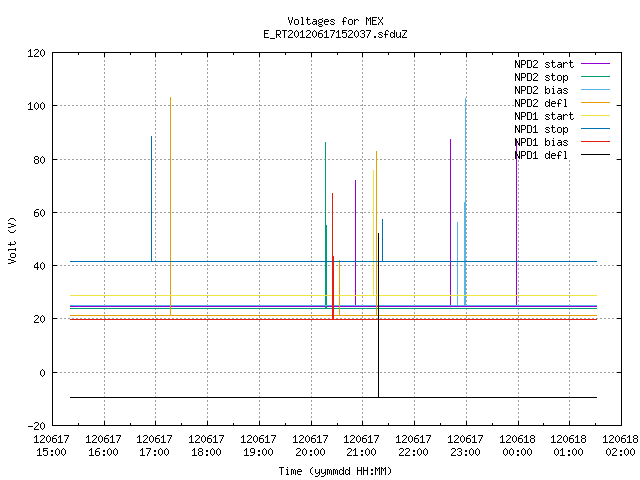The height and width of the screenshot is (480, 640).
Task: Click the 'NPD1 stop' legend label
Action: [x=541, y=129]
